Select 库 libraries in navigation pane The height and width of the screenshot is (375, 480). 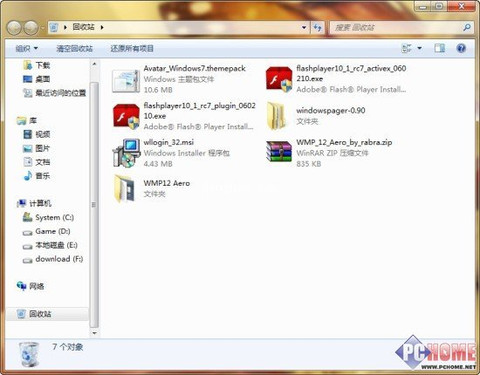pos(27,120)
